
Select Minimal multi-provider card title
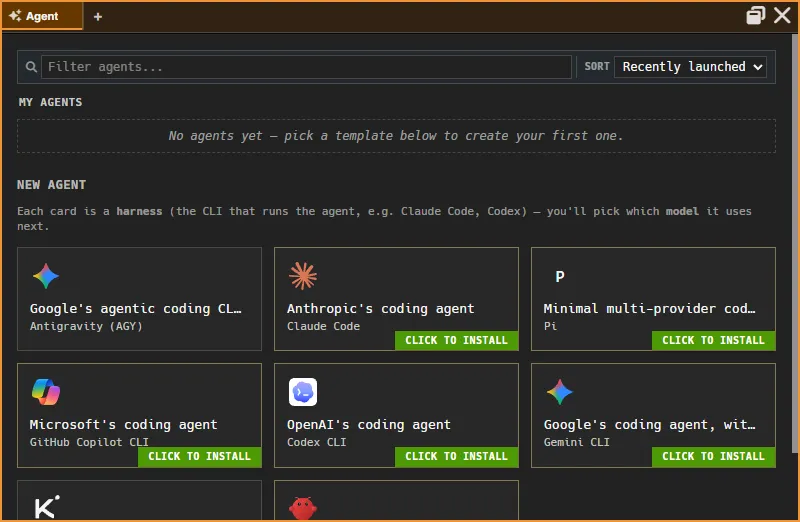coord(649,309)
